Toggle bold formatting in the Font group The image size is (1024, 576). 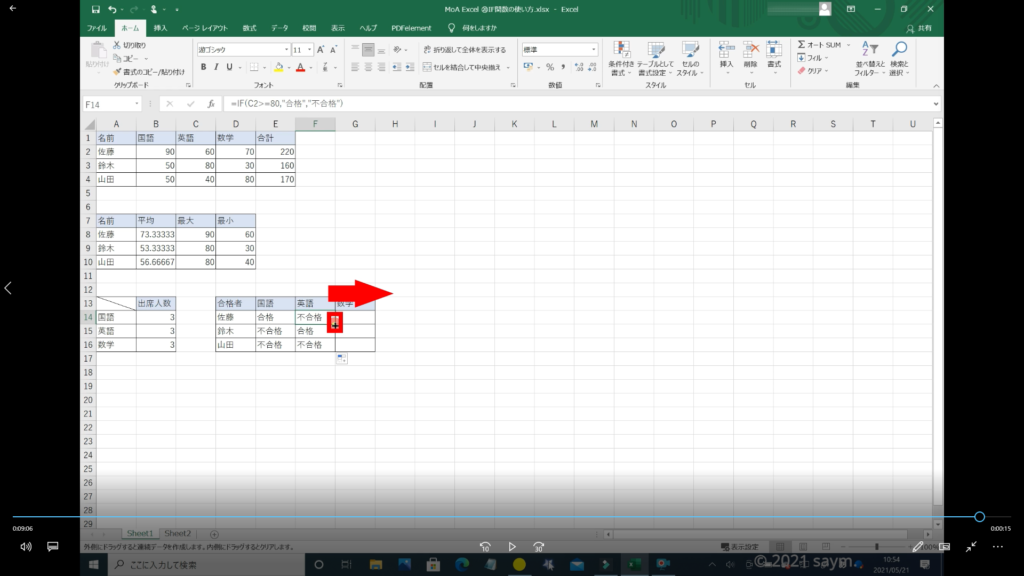point(203,67)
